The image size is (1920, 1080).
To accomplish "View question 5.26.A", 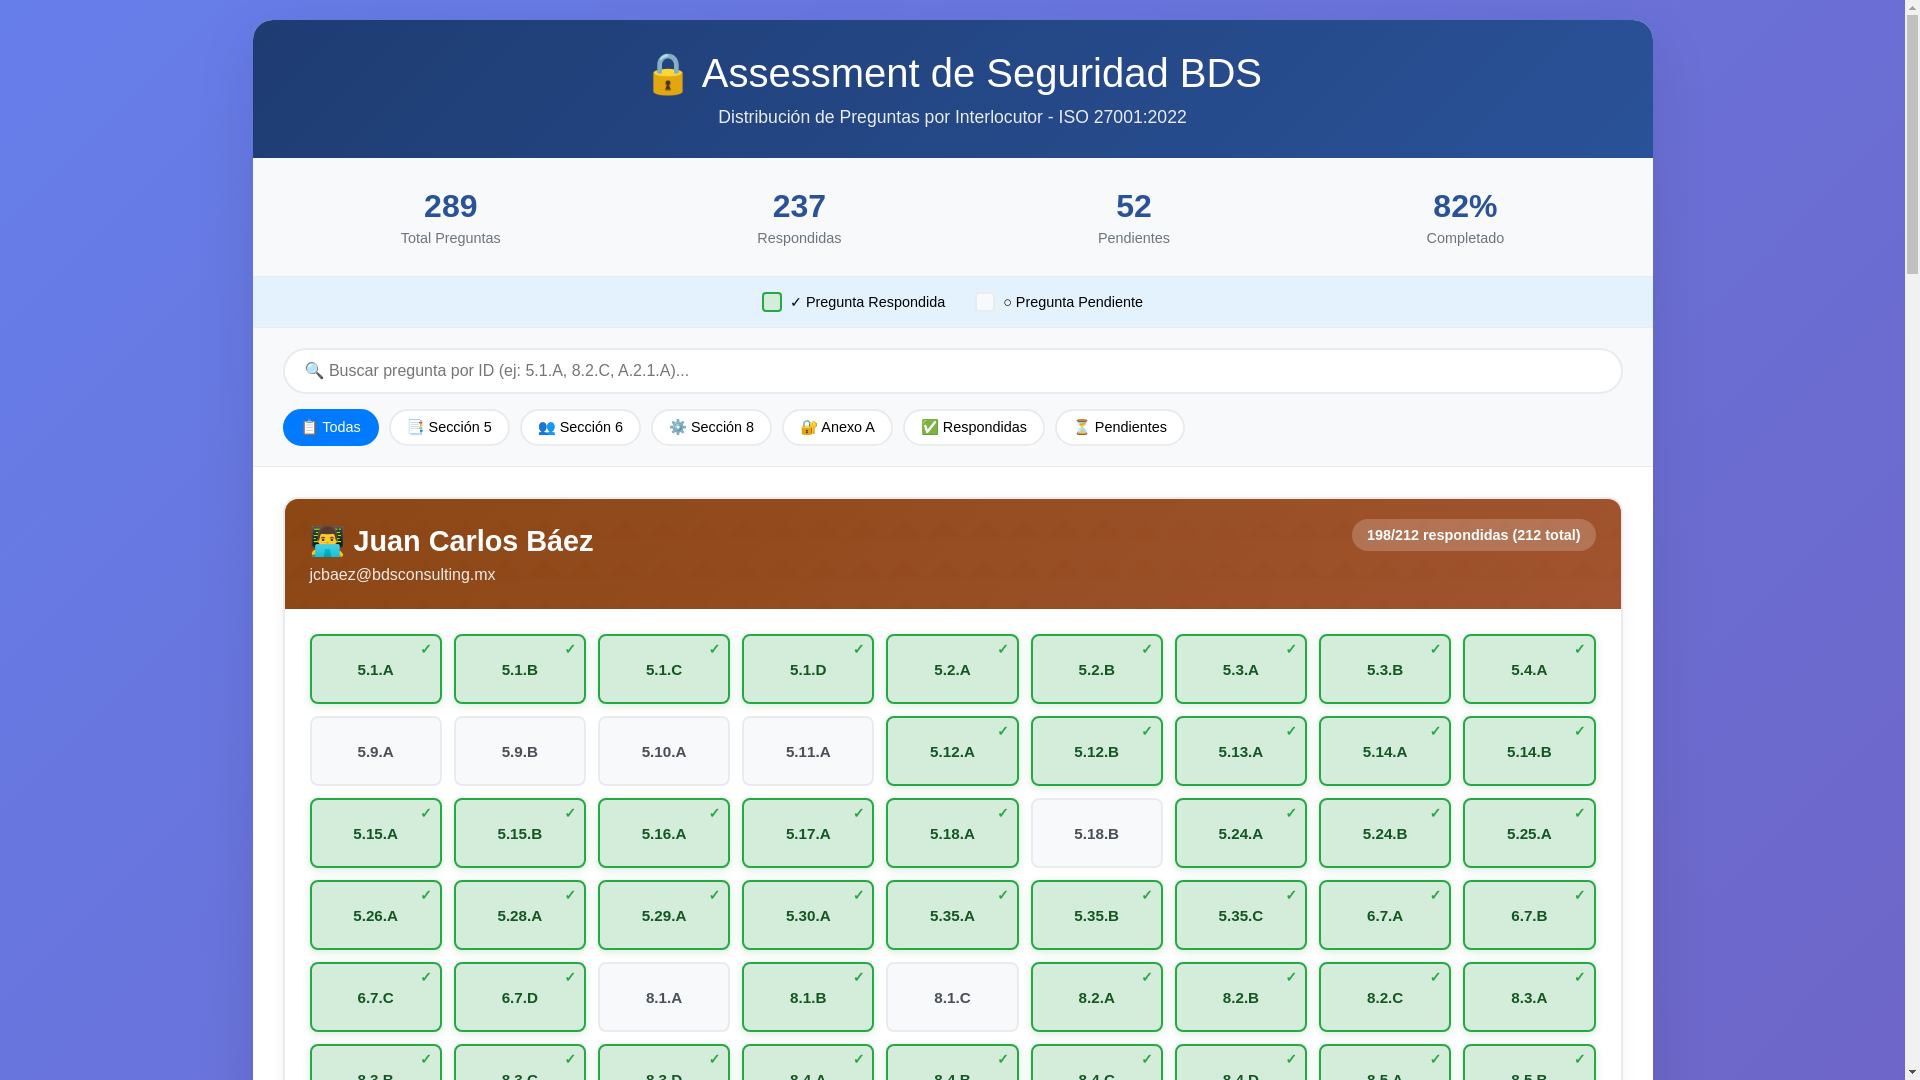I will tap(376, 915).
